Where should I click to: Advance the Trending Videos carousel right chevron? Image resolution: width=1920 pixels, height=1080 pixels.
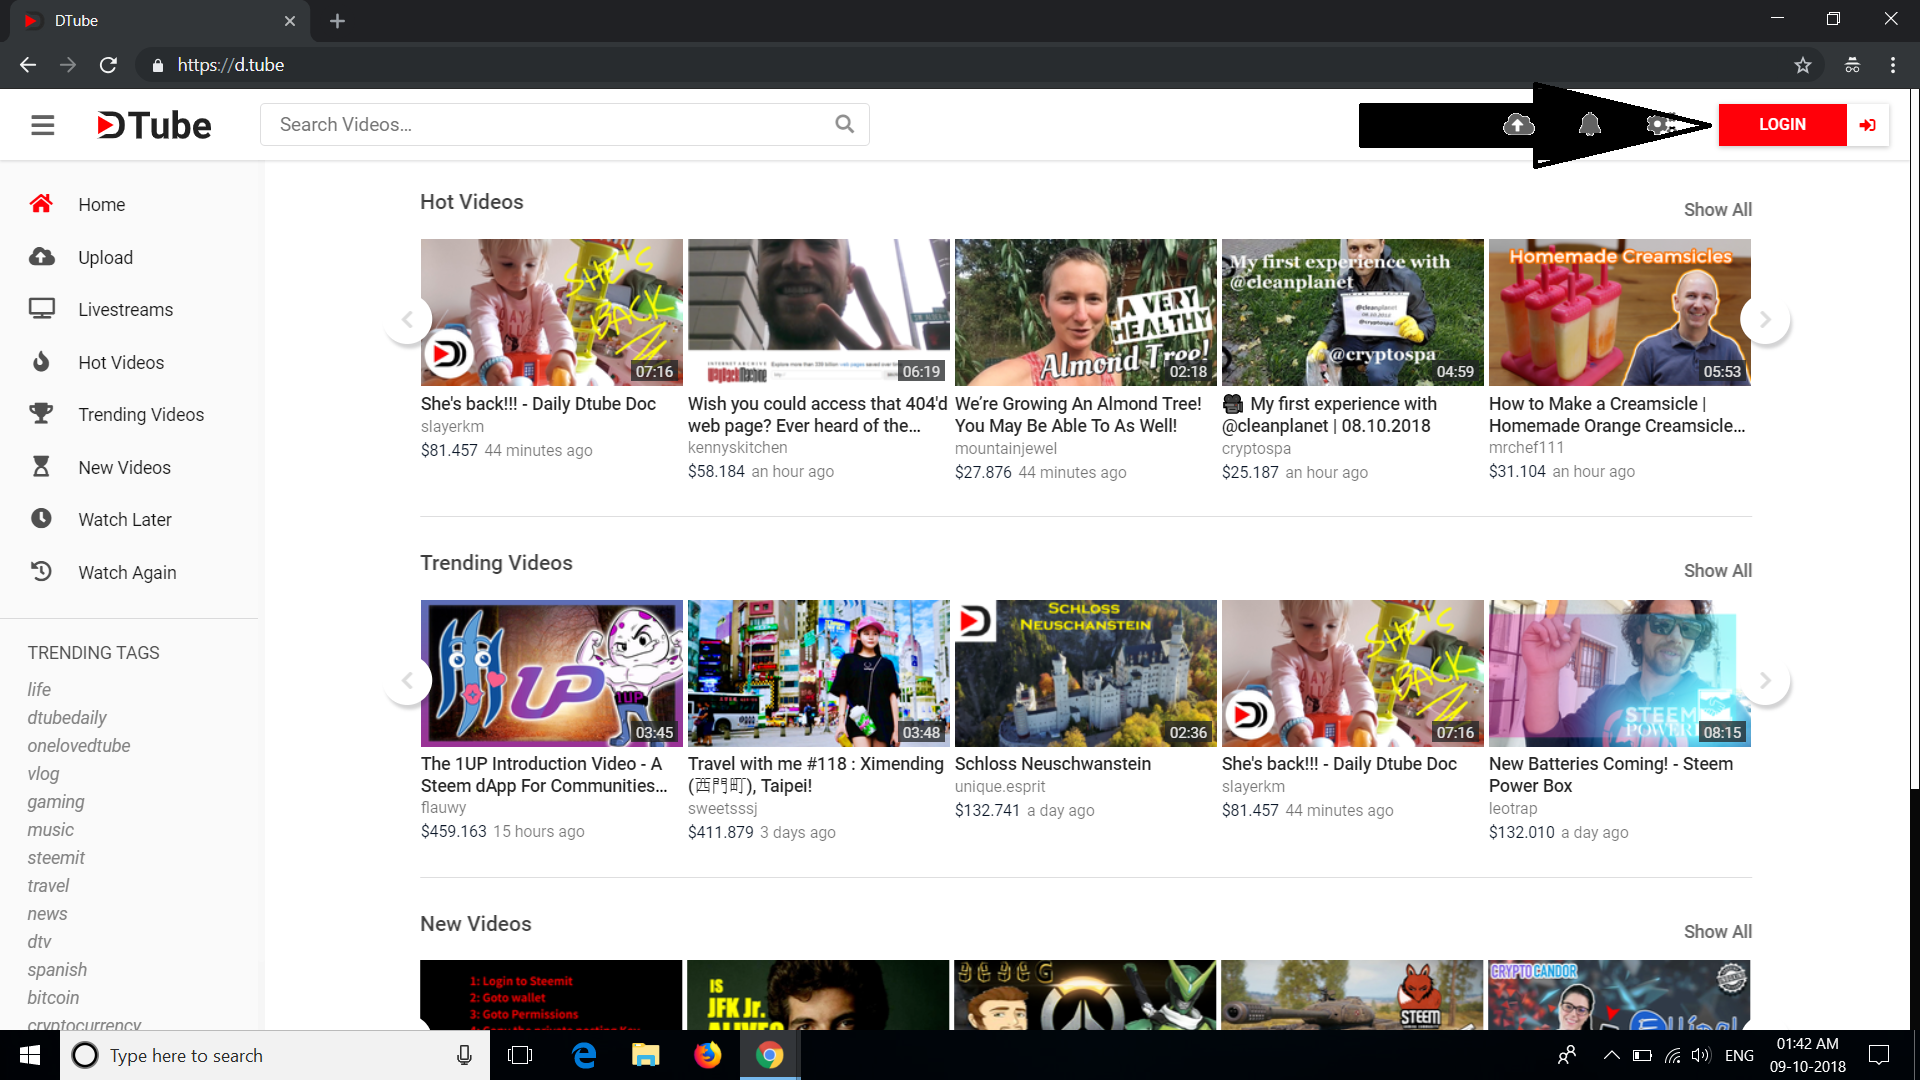pyautogui.click(x=1765, y=680)
